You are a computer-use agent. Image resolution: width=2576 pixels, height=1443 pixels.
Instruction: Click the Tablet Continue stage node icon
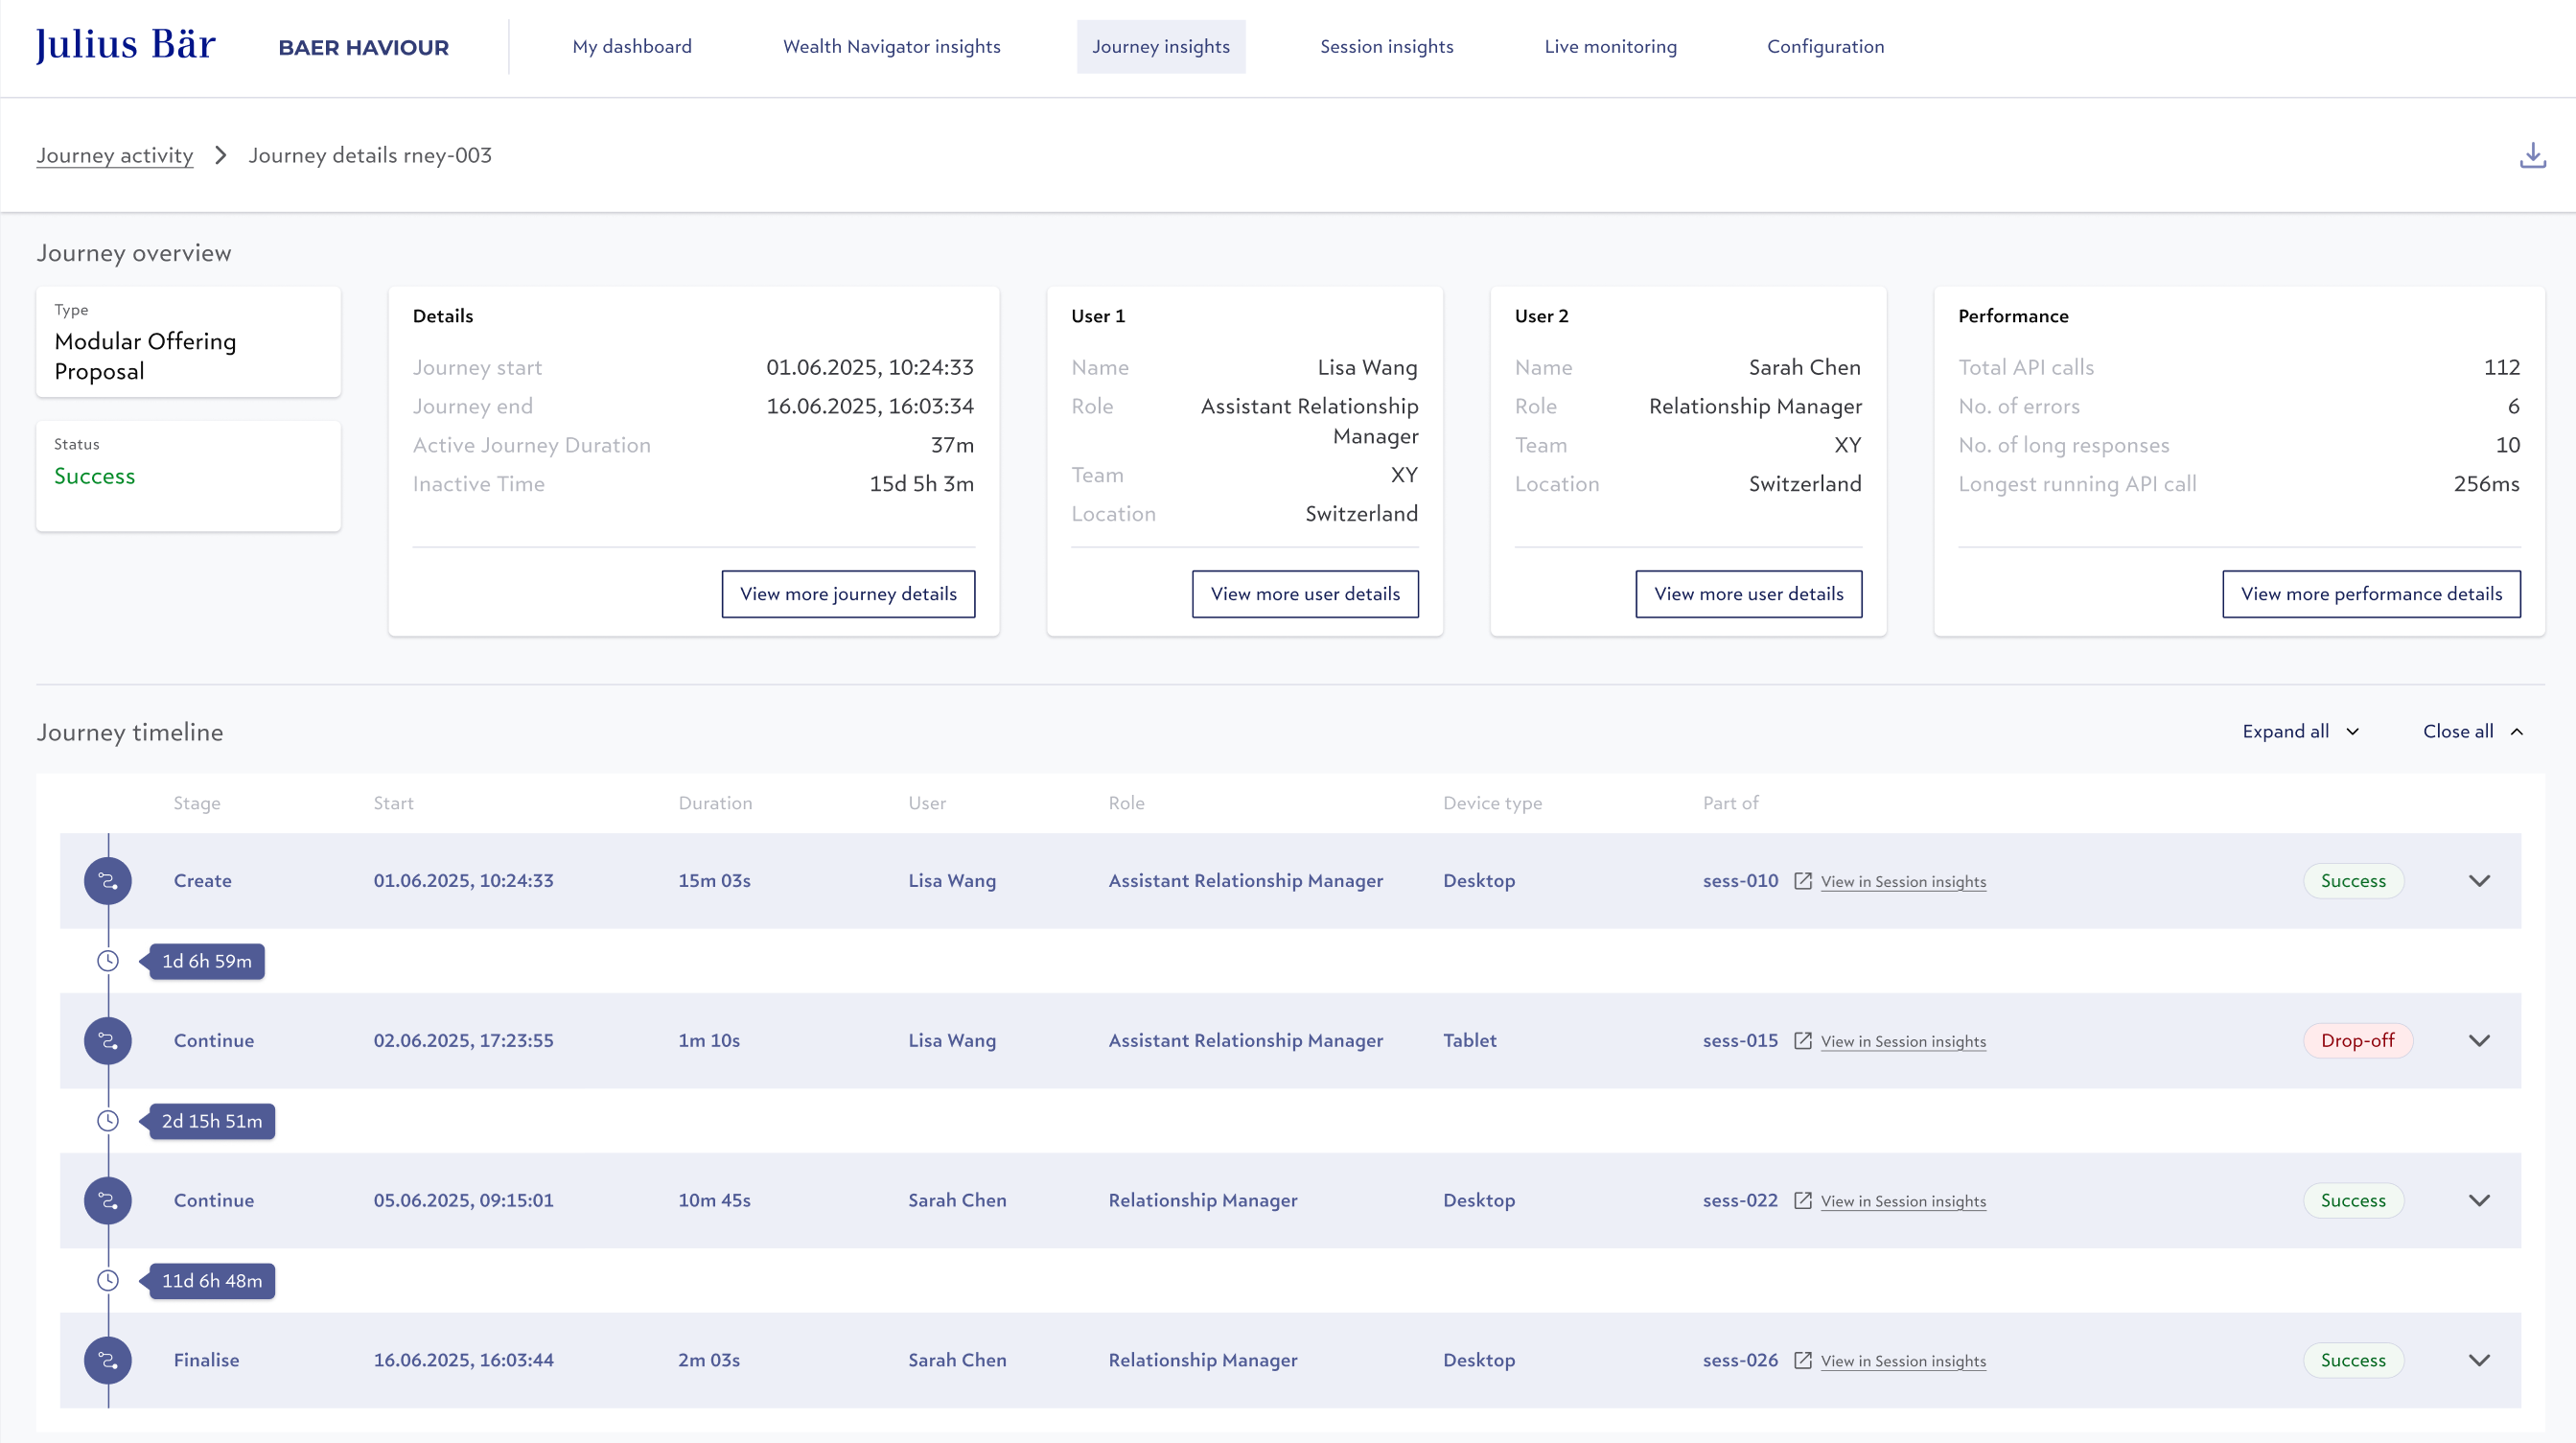pos(108,1040)
